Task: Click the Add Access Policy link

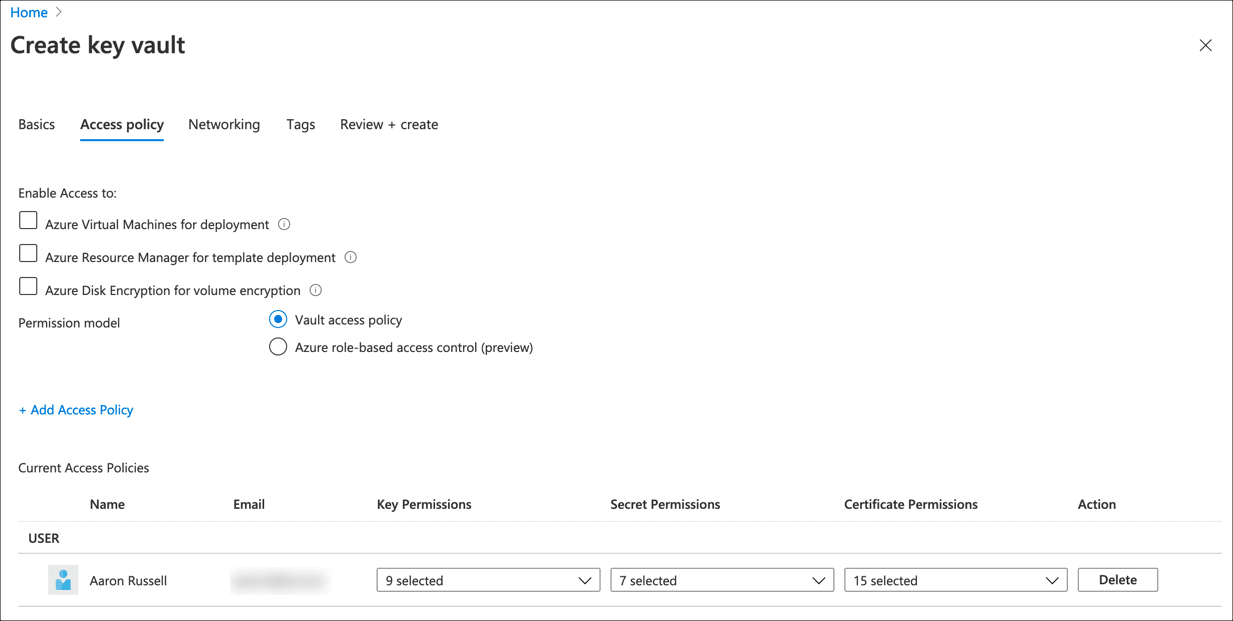Action: click(x=76, y=410)
